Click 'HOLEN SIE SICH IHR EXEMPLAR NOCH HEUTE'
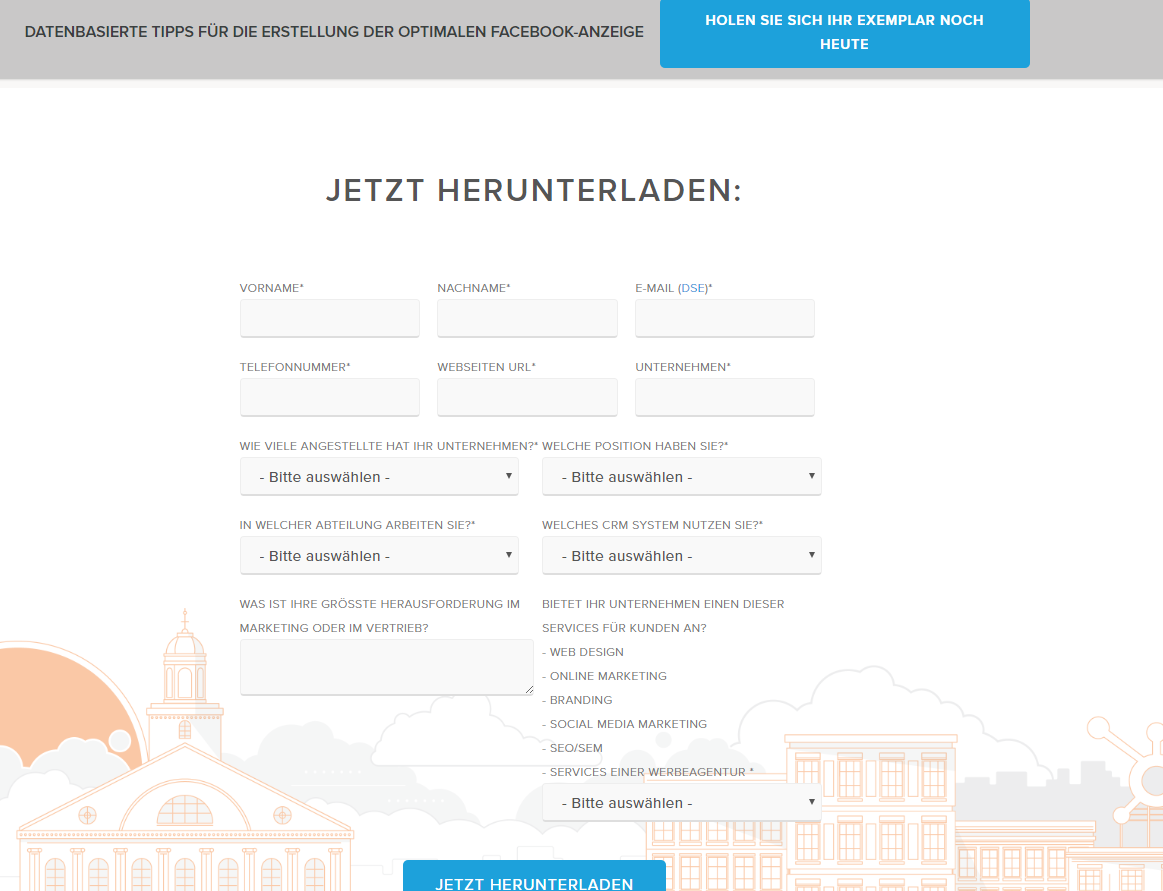1163x891 pixels. [844, 32]
